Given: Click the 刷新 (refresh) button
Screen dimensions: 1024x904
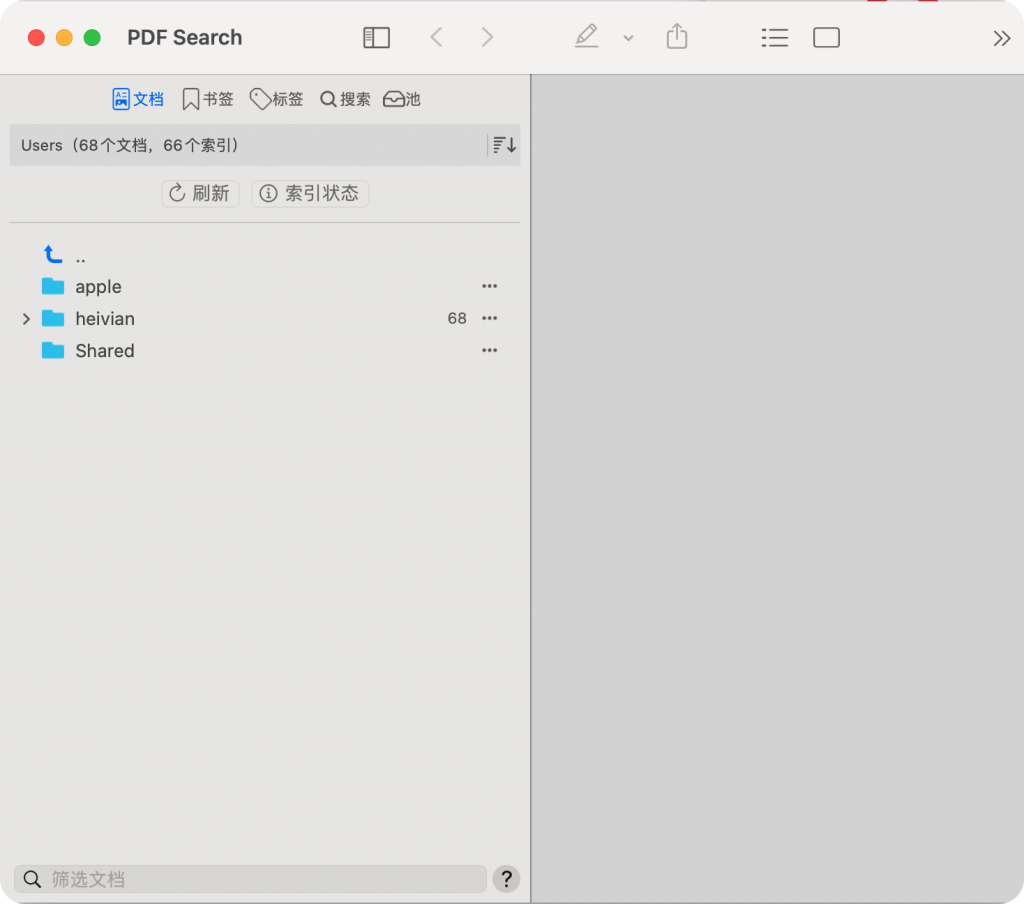Looking at the screenshot, I should (x=200, y=193).
